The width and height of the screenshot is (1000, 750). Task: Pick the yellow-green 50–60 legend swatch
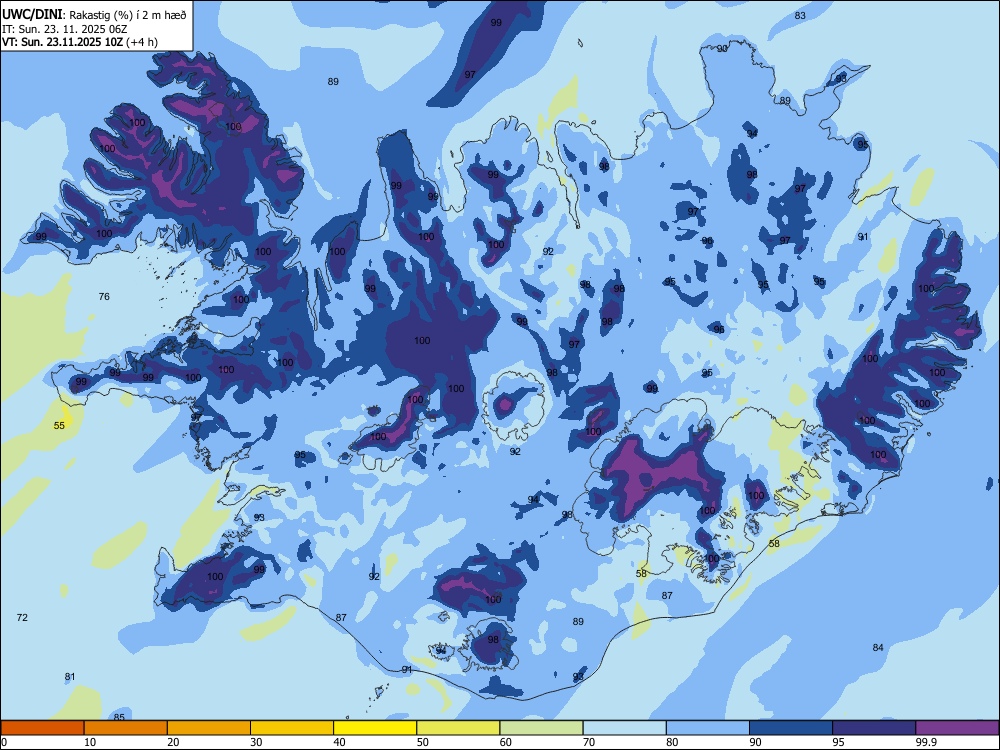coord(459,728)
